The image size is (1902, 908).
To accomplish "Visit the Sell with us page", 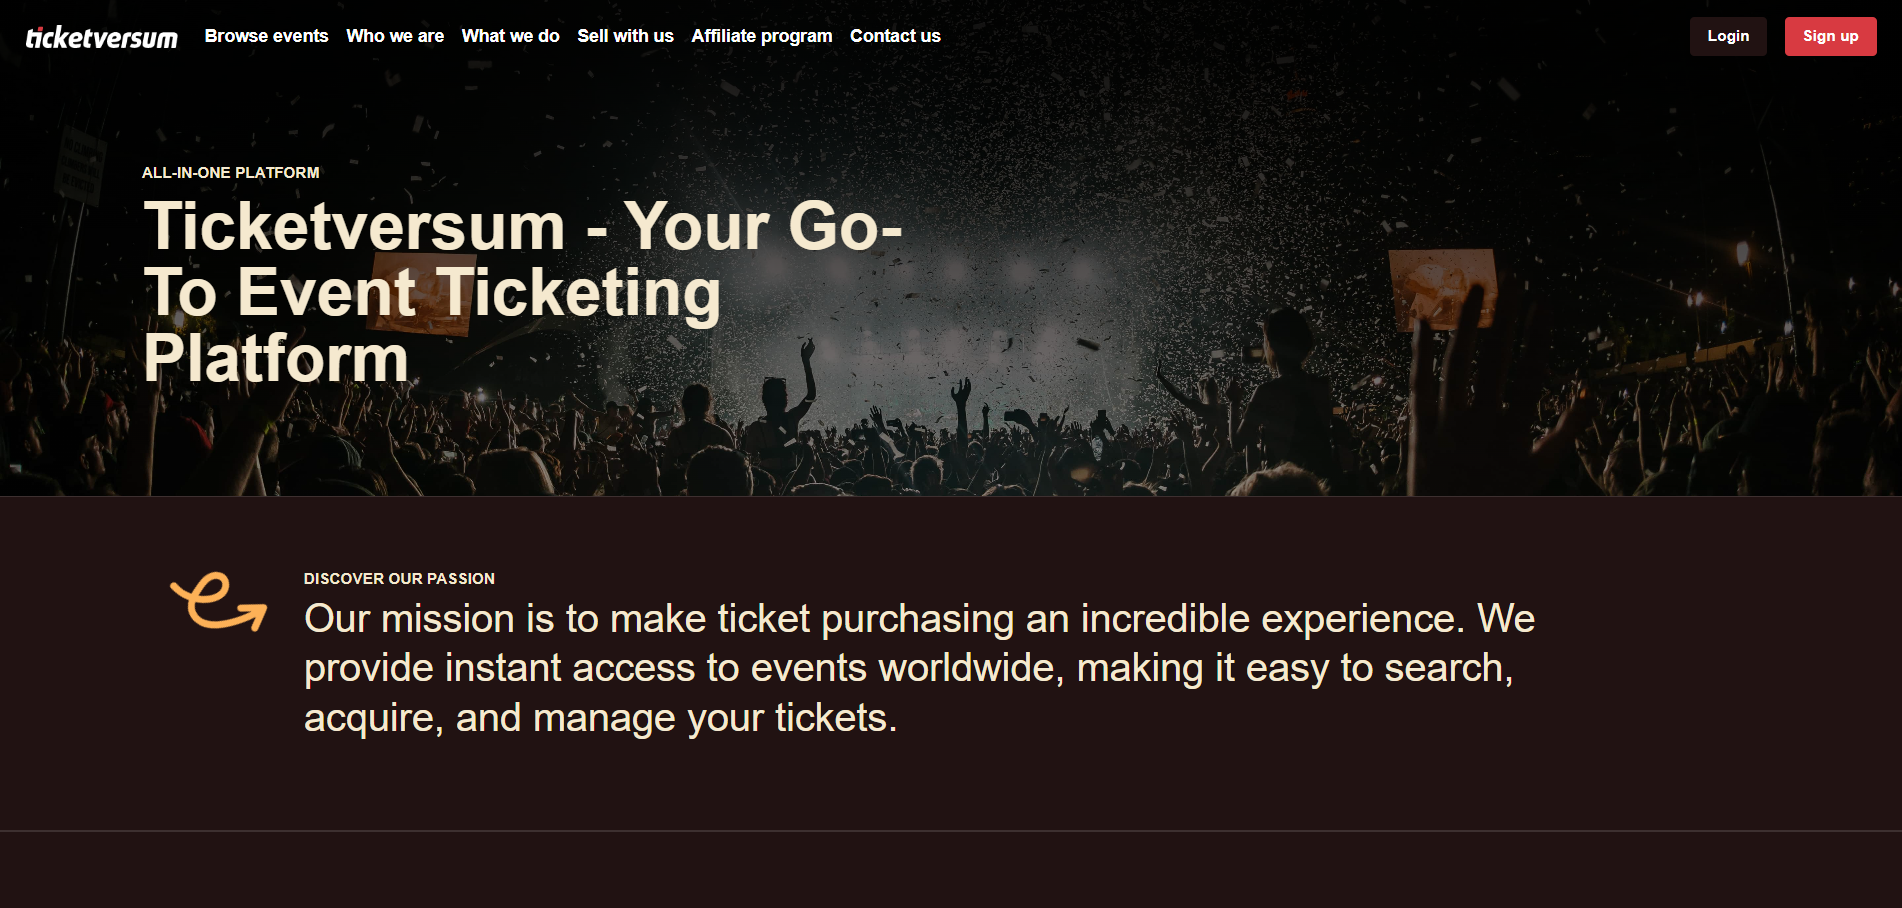I will [625, 36].
